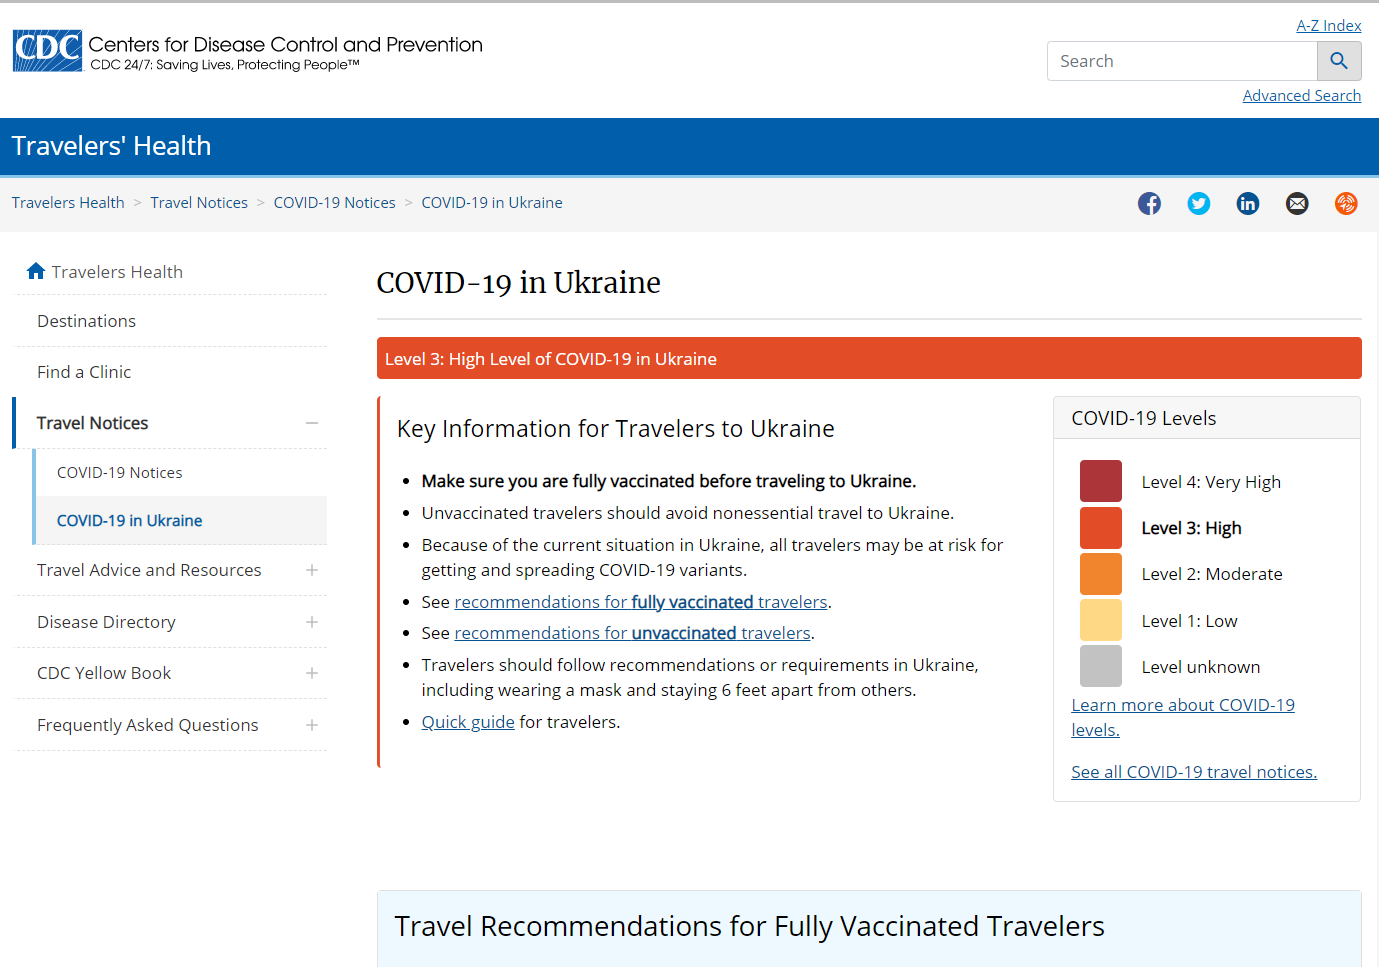Screen dimensions: 1379x967
Task: Open the Quick guide for travelers link
Action: click(x=467, y=721)
